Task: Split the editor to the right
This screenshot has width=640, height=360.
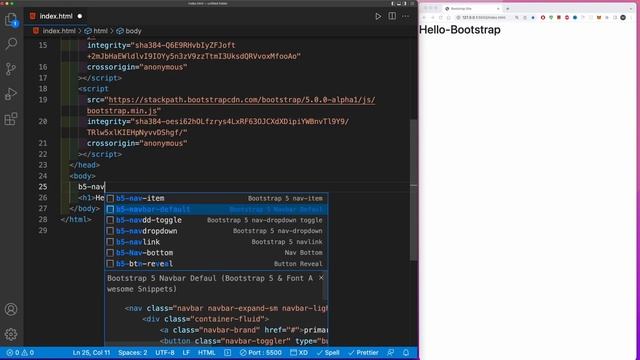Action: coord(392,16)
